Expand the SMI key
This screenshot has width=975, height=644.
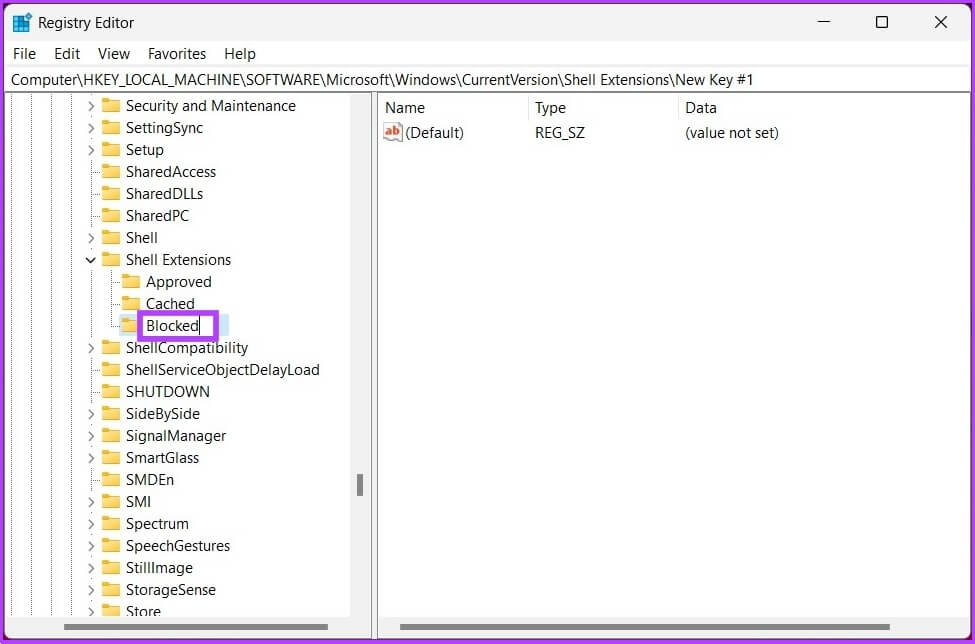91,502
